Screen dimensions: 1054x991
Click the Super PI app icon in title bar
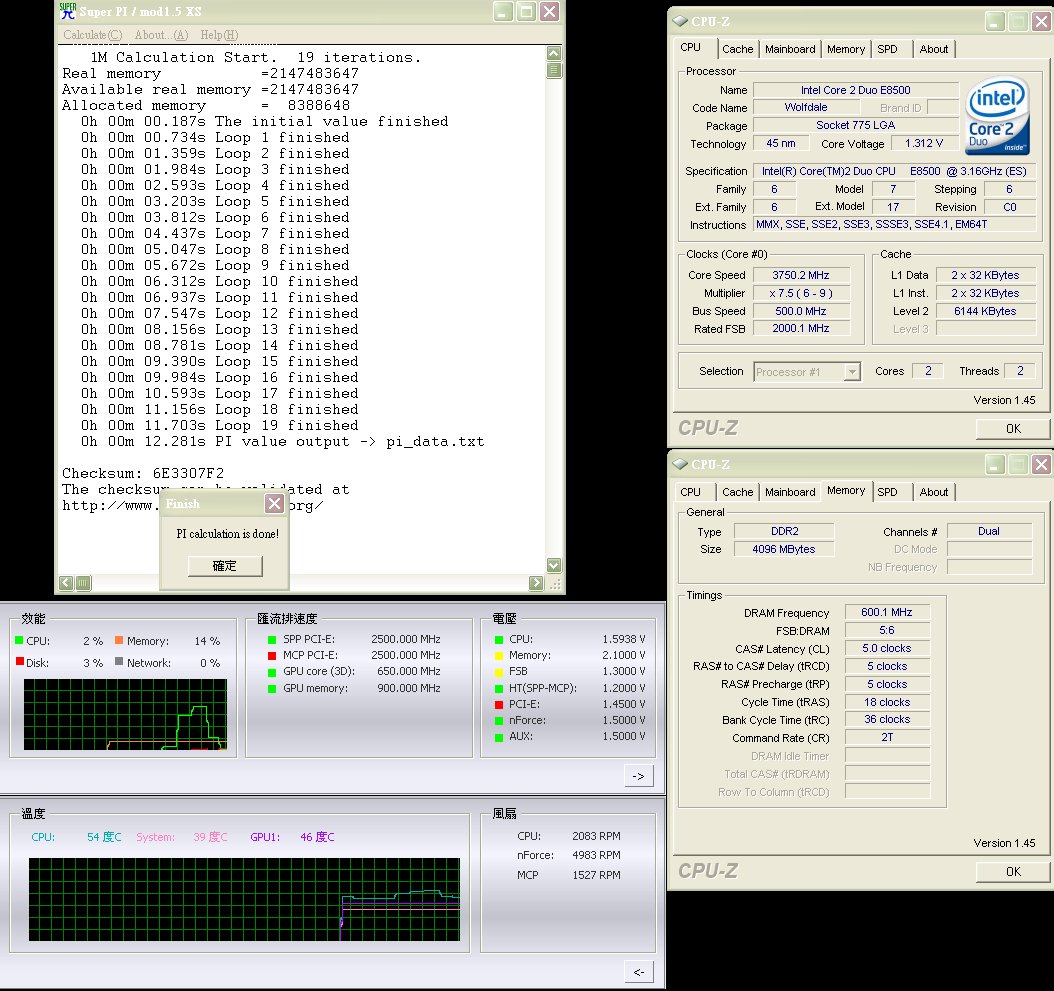click(x=67, y=11)
